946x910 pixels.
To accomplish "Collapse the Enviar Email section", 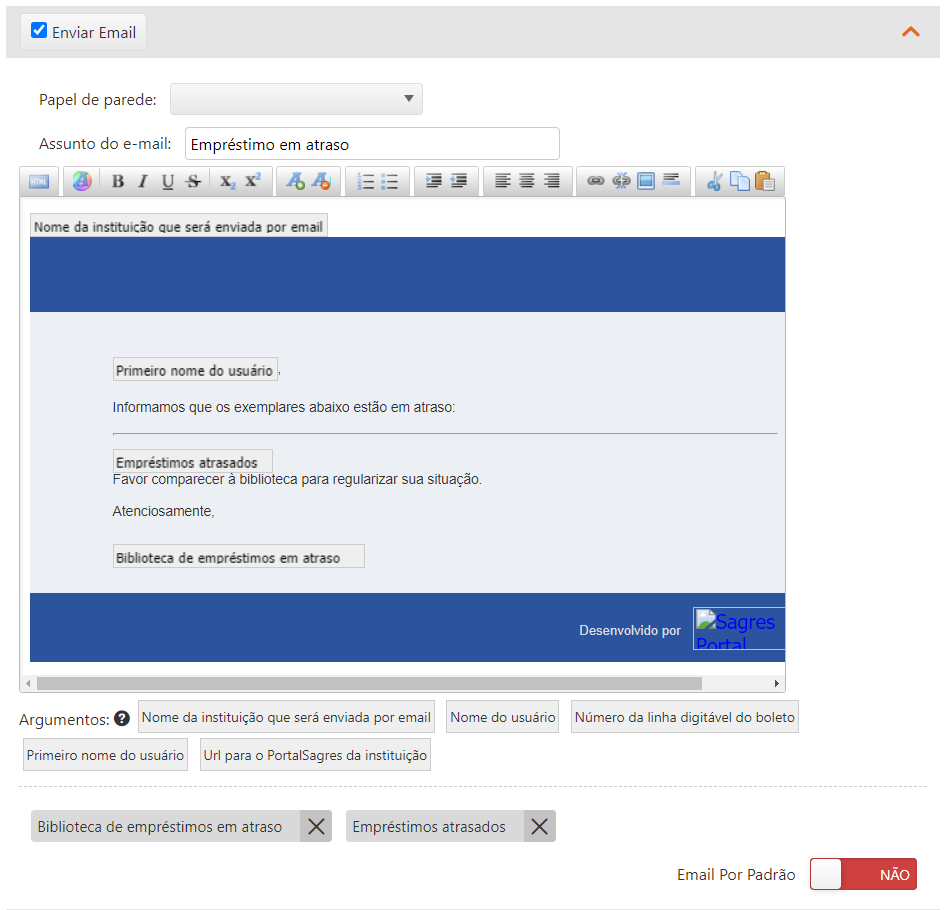I will coord(910,31).
